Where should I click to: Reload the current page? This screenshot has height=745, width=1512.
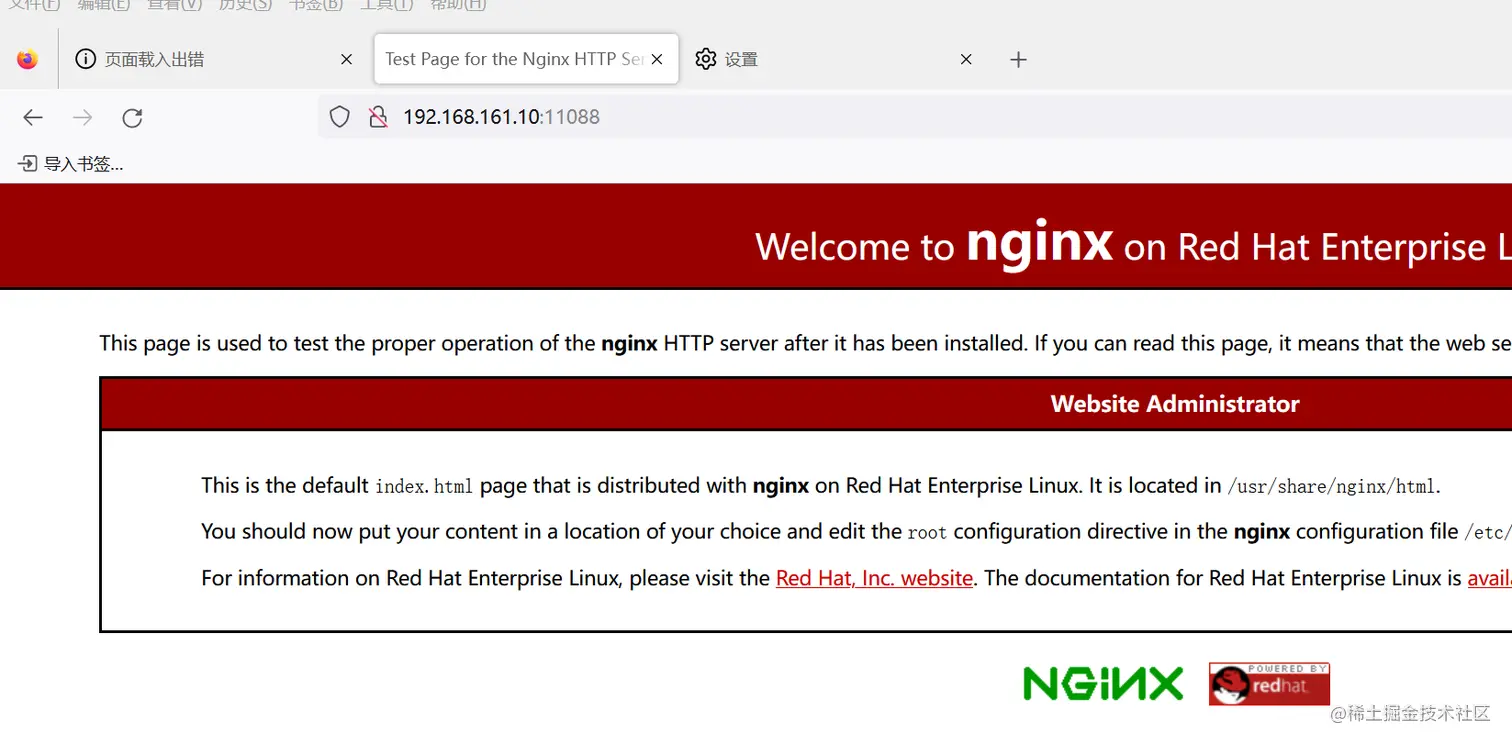[132, 117]
